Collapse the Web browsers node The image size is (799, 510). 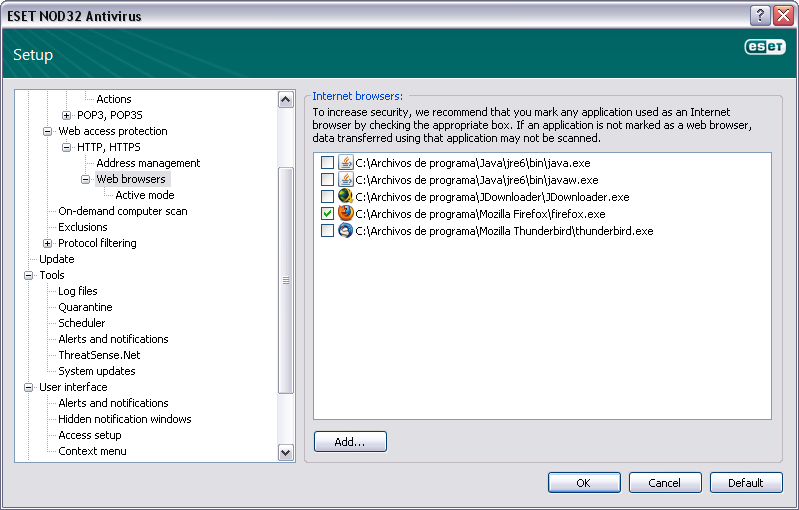click(x=86, y=179)
